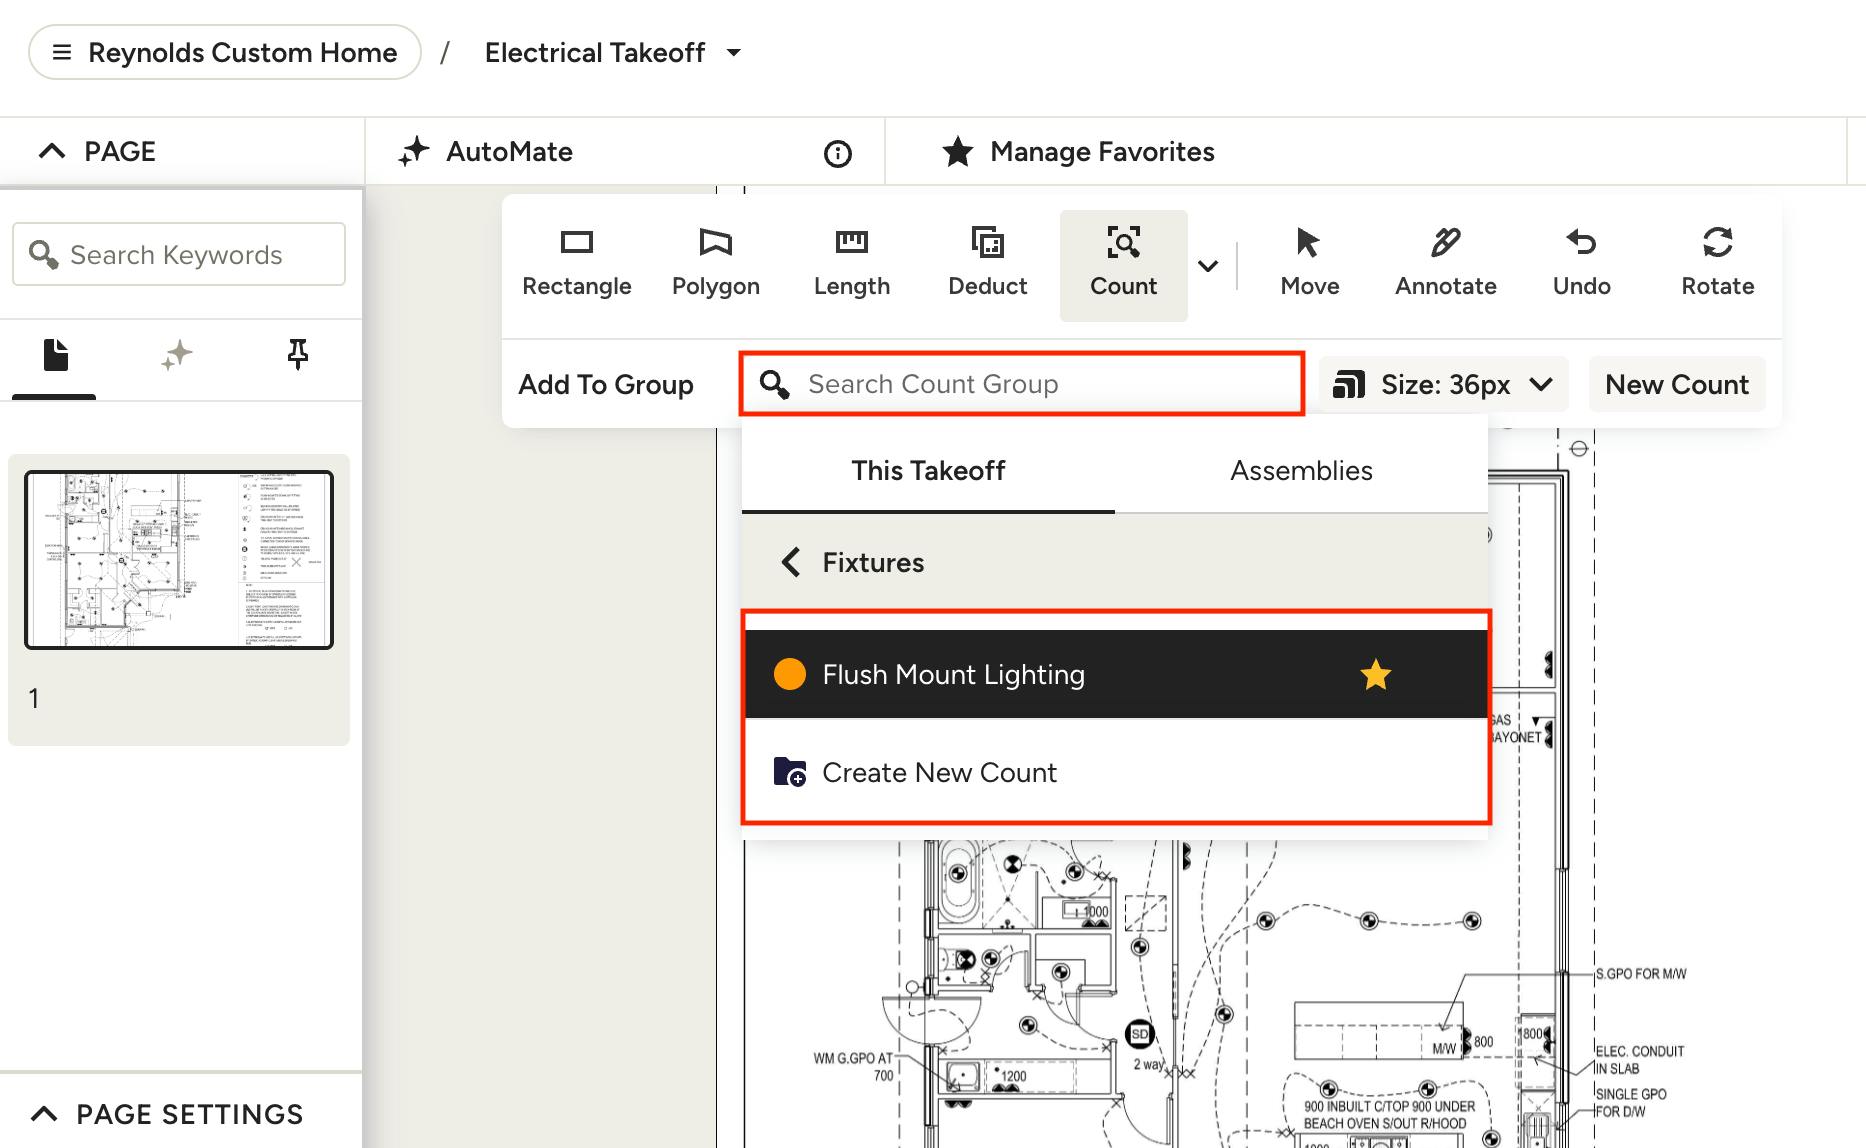The image size is (1866, 1148).
Task: Open the Electrical Takeoff dropdown
Action: (734, 53)
